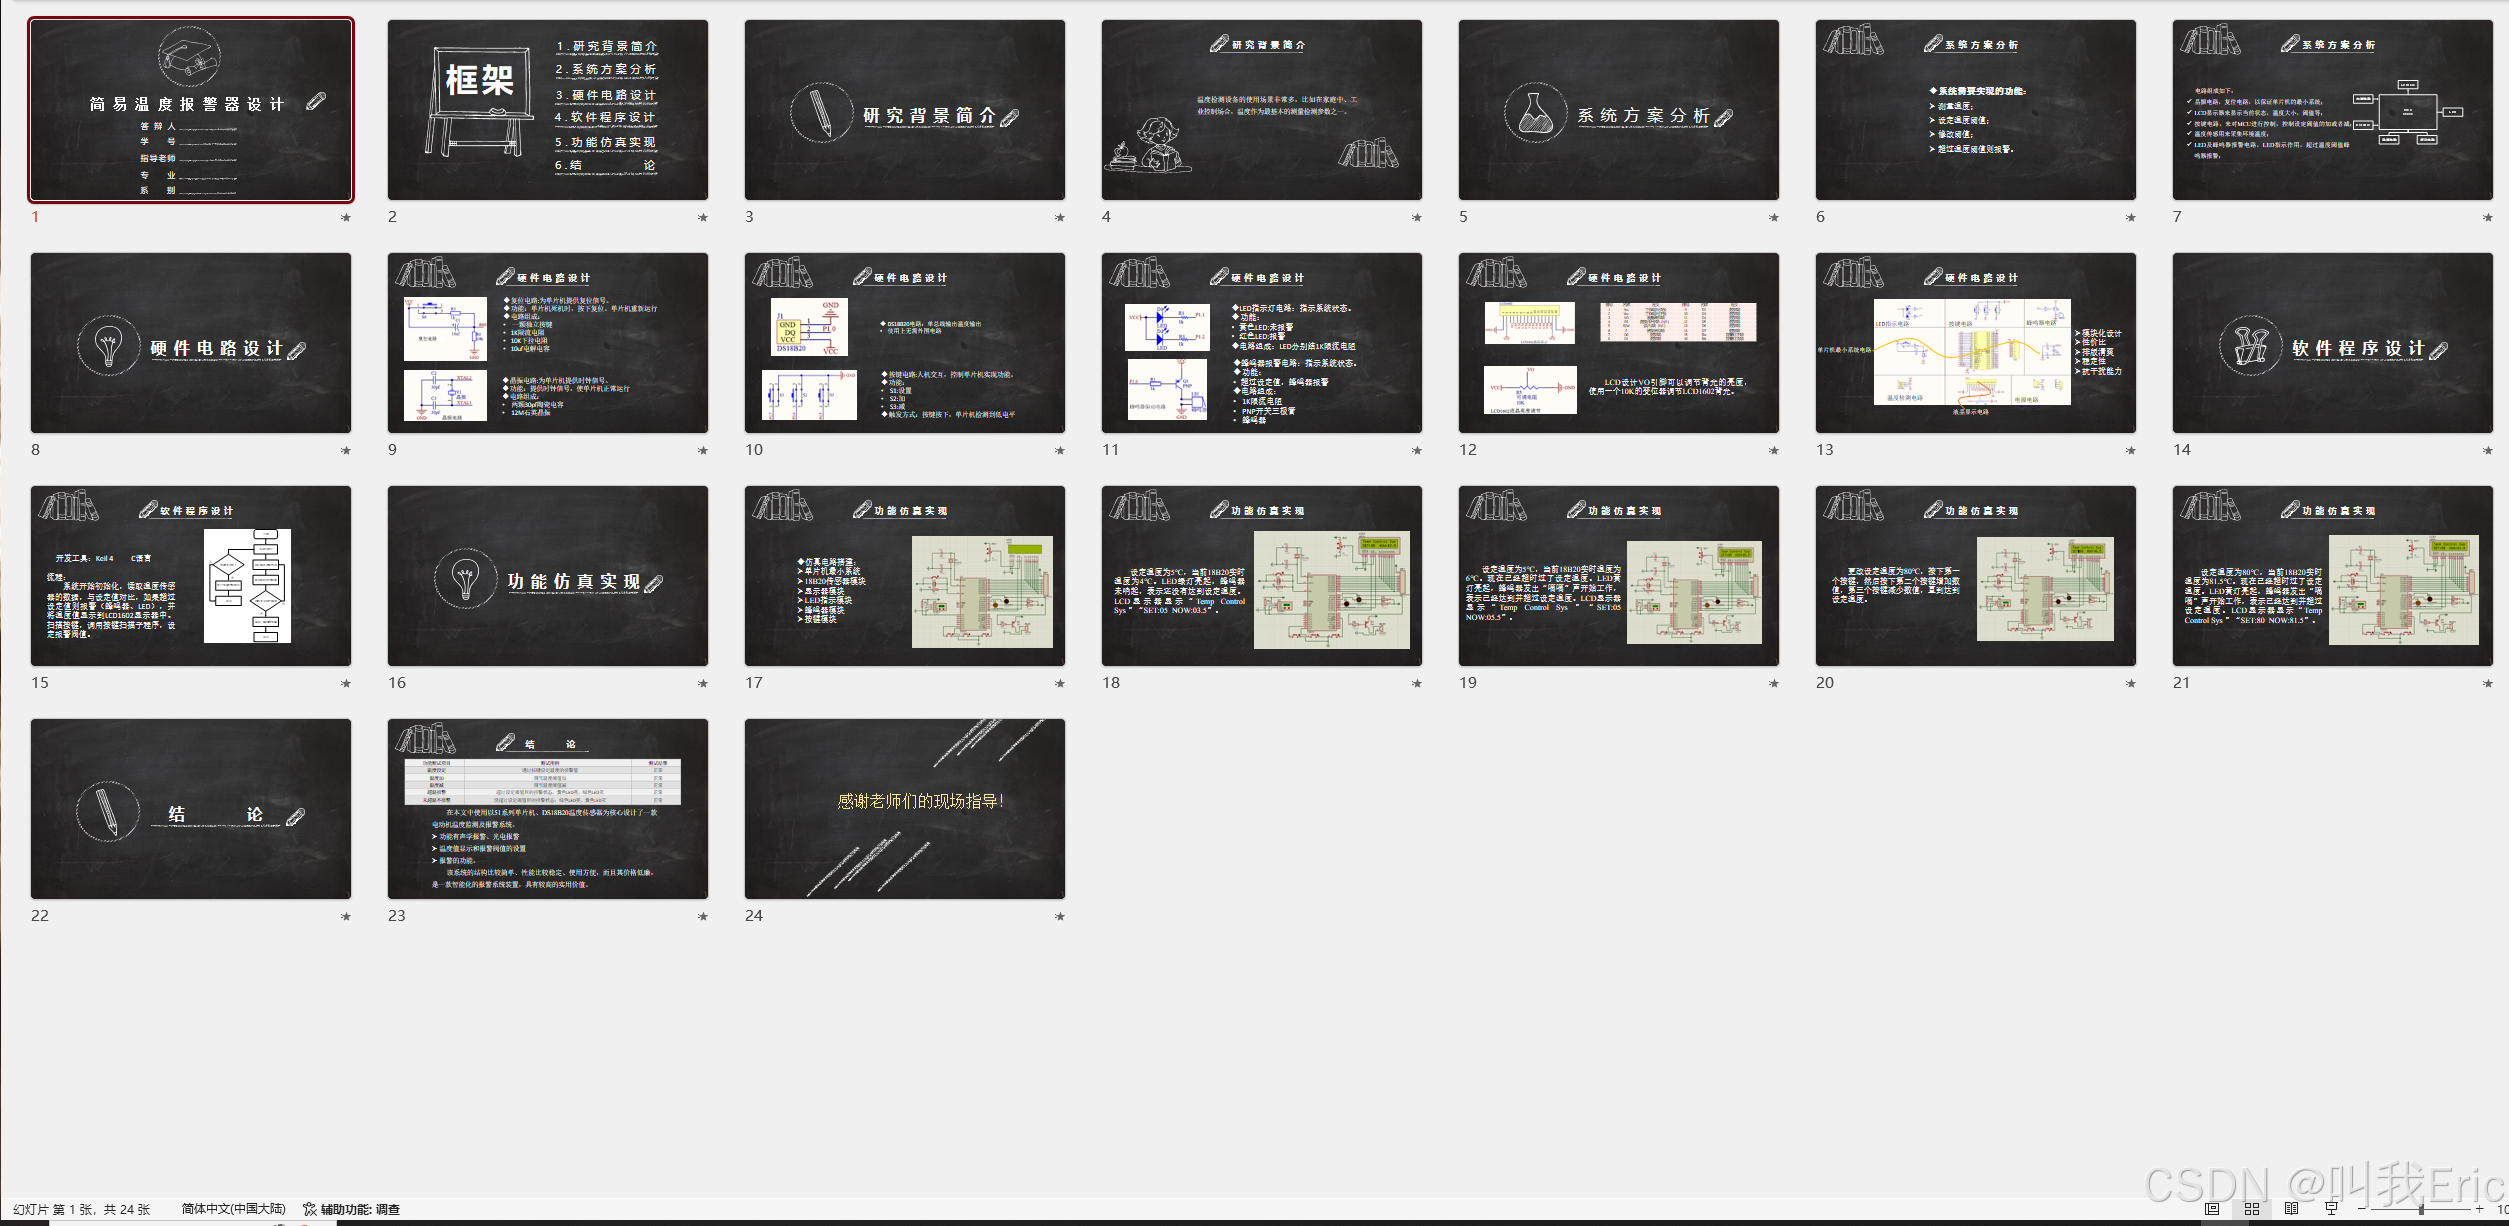Select slide 15 with the flowchart

pyautogui.click(x=190, y=576)
